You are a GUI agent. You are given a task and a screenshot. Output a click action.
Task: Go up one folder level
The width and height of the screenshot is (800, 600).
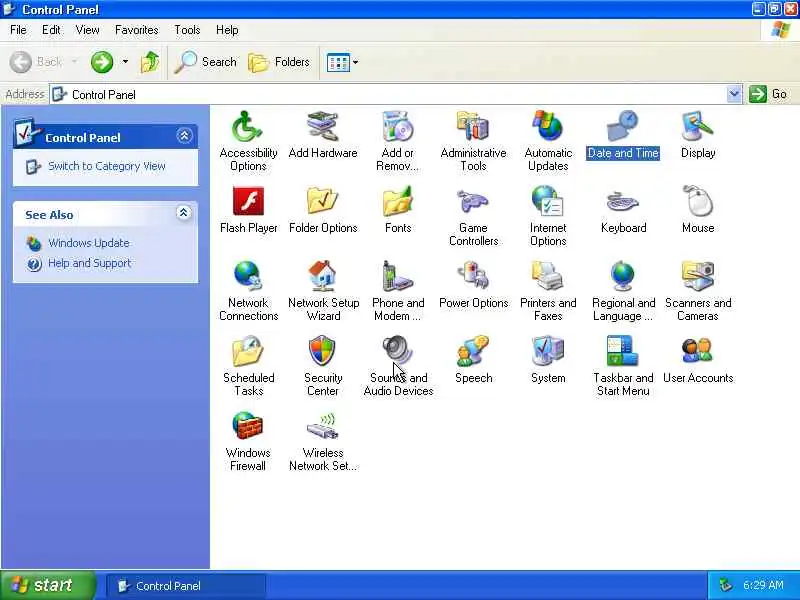point(150,62)
